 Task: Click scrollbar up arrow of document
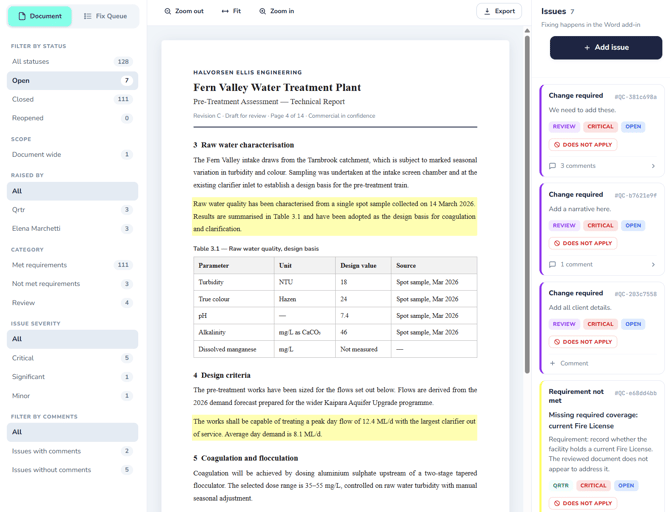[x=527, y=30]
